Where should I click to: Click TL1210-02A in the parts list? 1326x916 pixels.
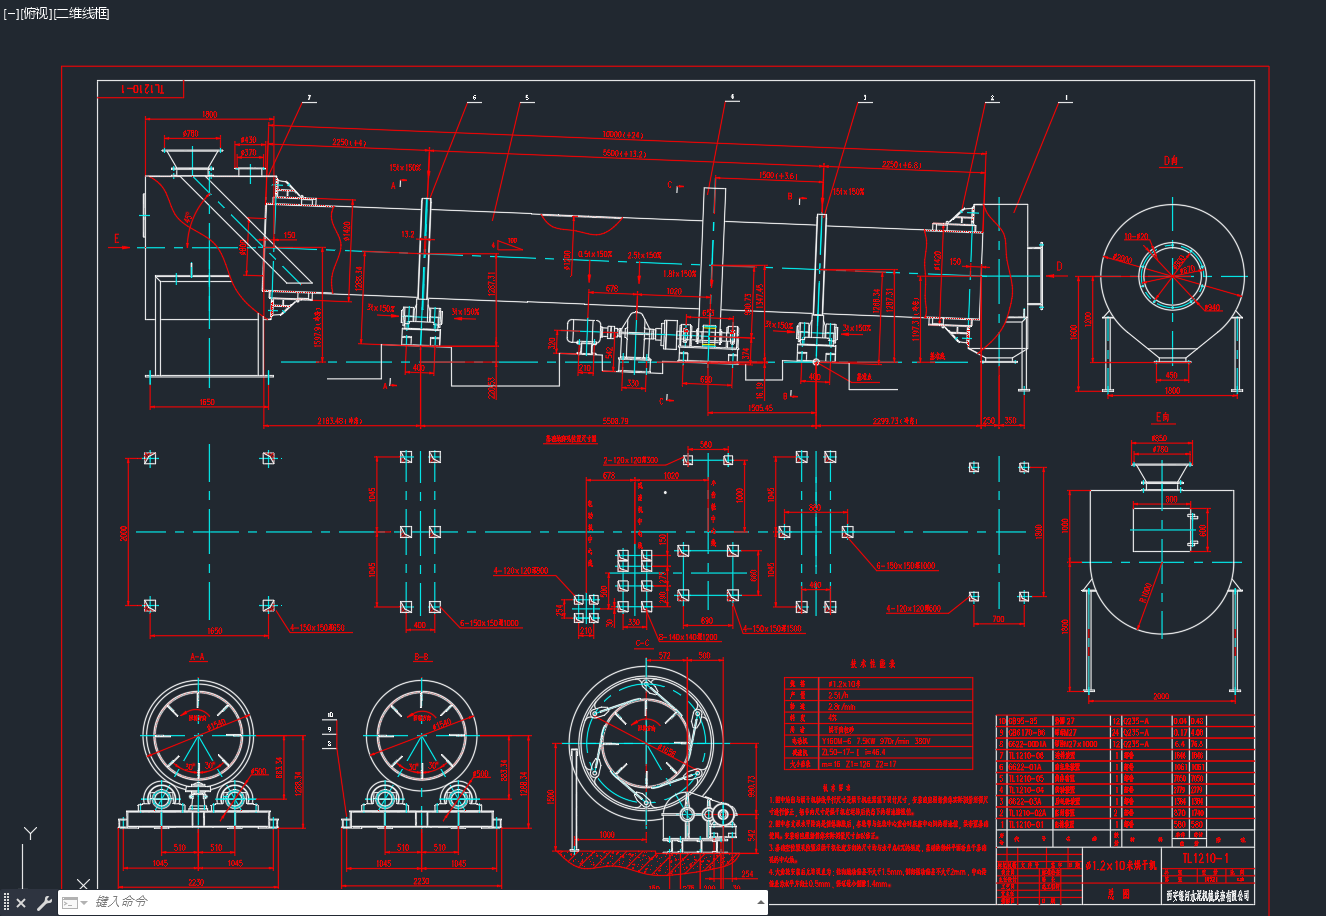(1027, 813)
